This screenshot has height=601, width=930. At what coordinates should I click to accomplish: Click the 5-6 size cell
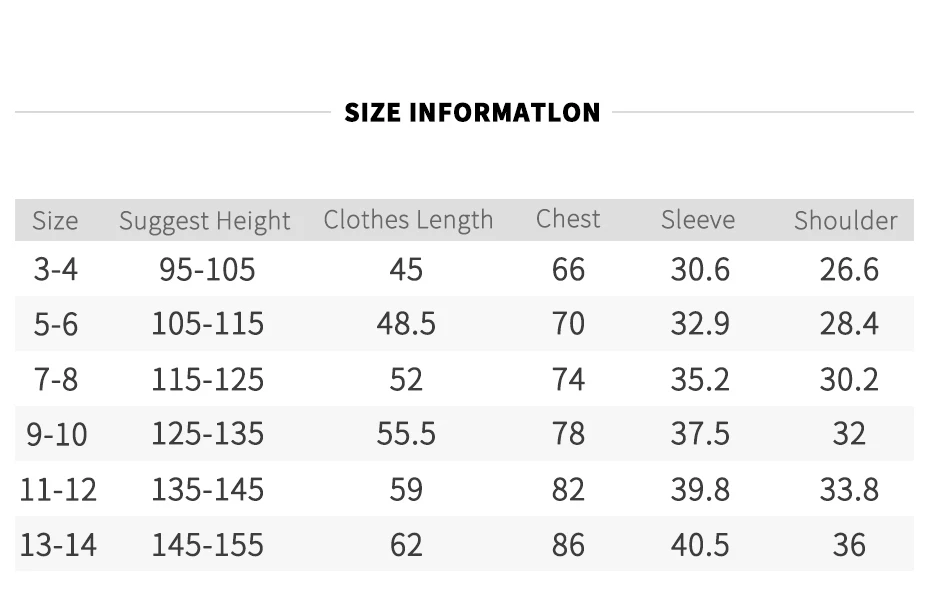pos(56,325)
